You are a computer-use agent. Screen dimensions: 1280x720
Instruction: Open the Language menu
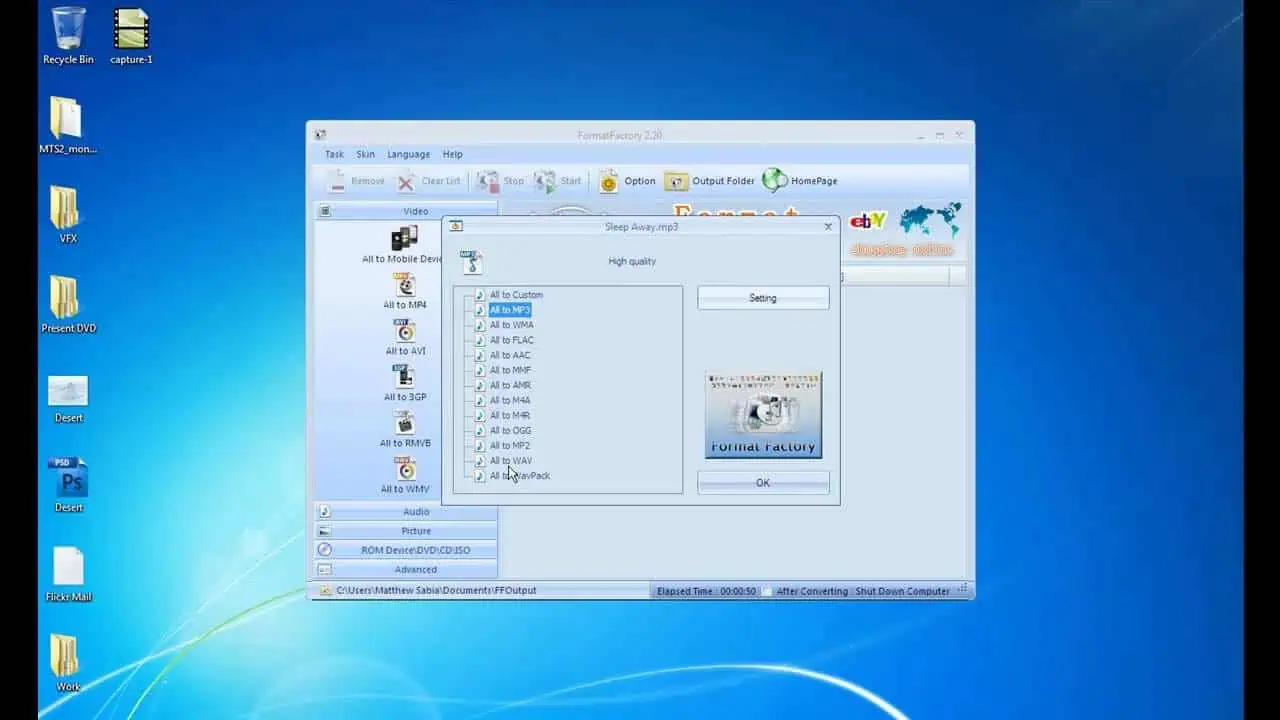click(408, 154)
